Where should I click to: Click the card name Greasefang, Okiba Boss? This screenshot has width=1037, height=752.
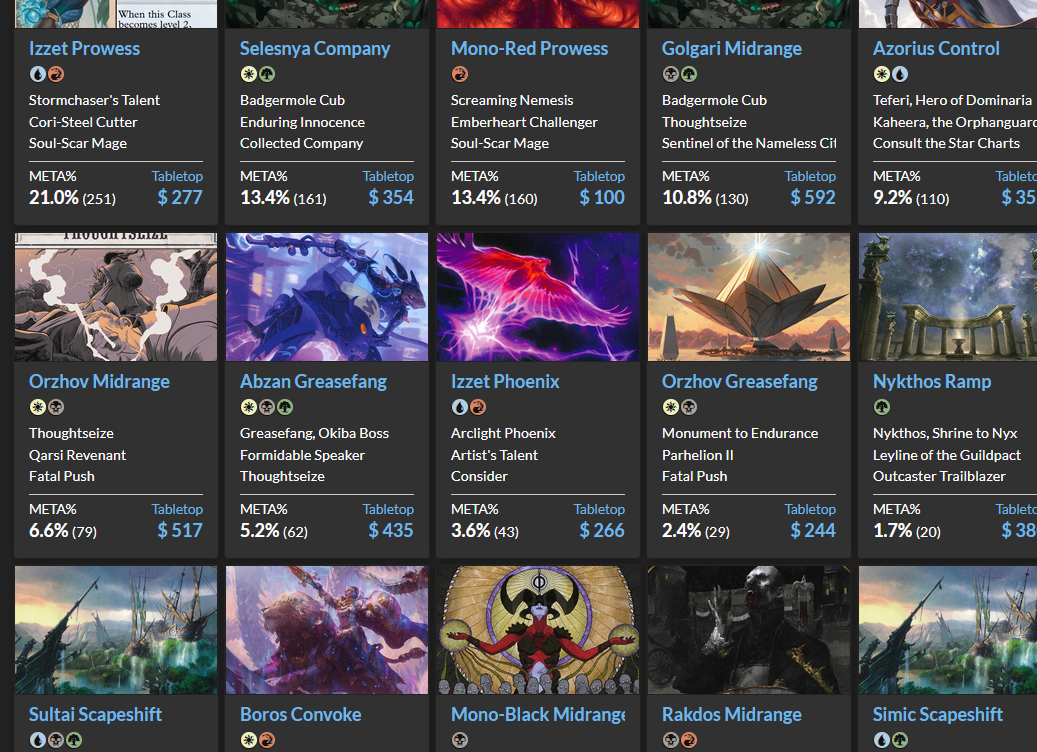coord(314,433)
